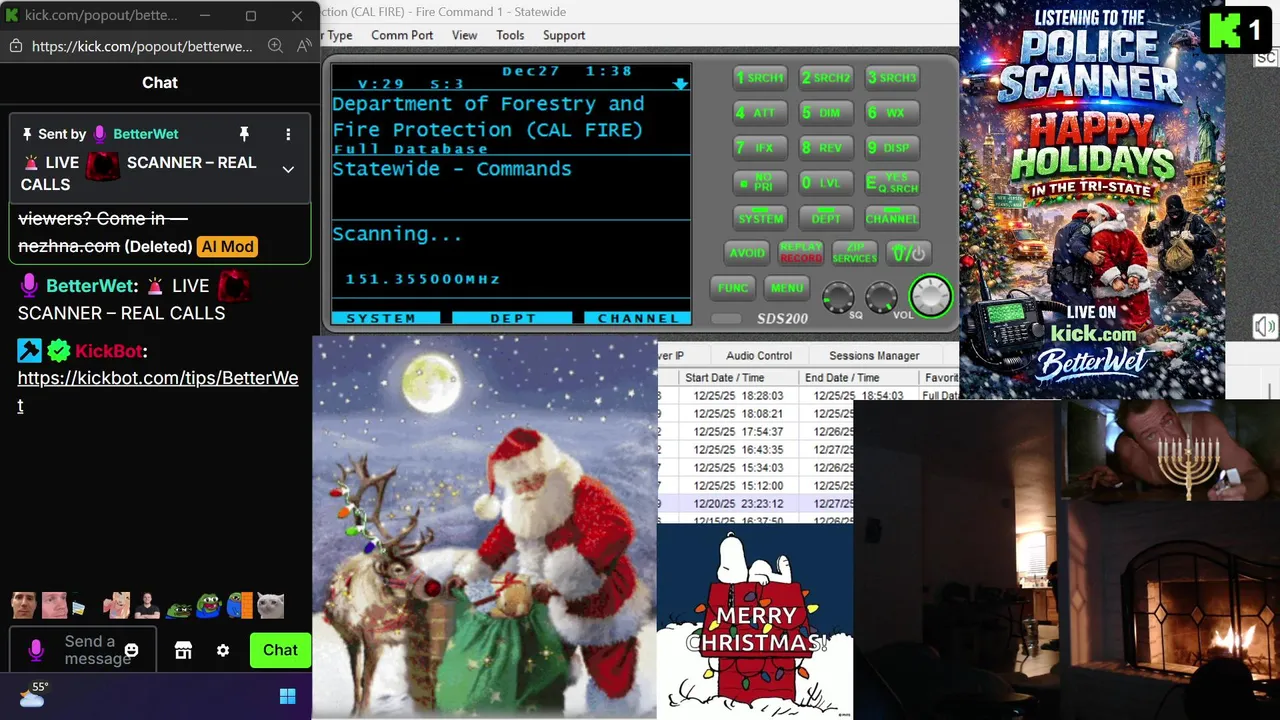The image size is (1280, 720).
Task: Click the VOL volume knob
Action: coord(881,297)
